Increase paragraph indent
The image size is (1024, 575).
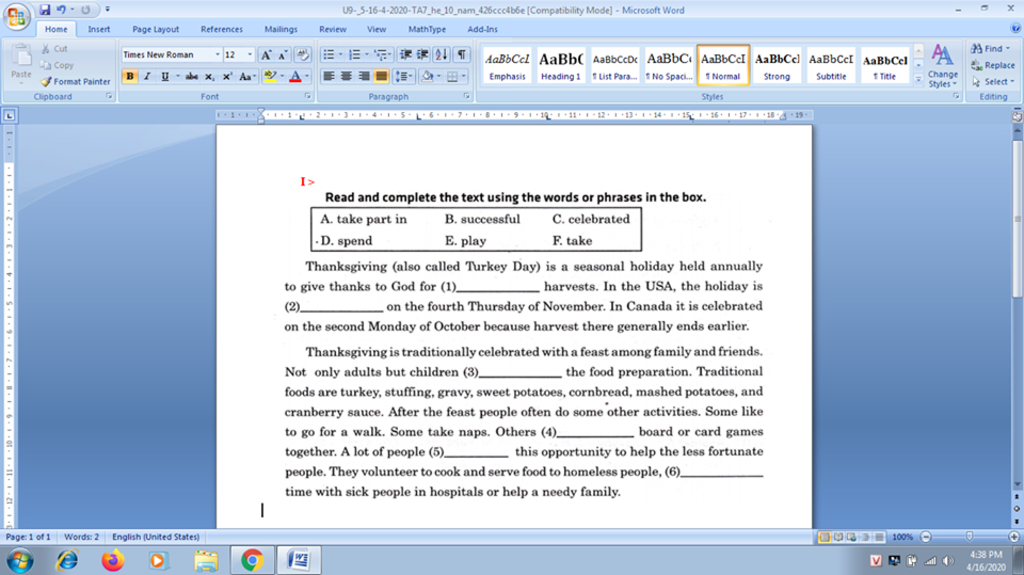(423, 55)
